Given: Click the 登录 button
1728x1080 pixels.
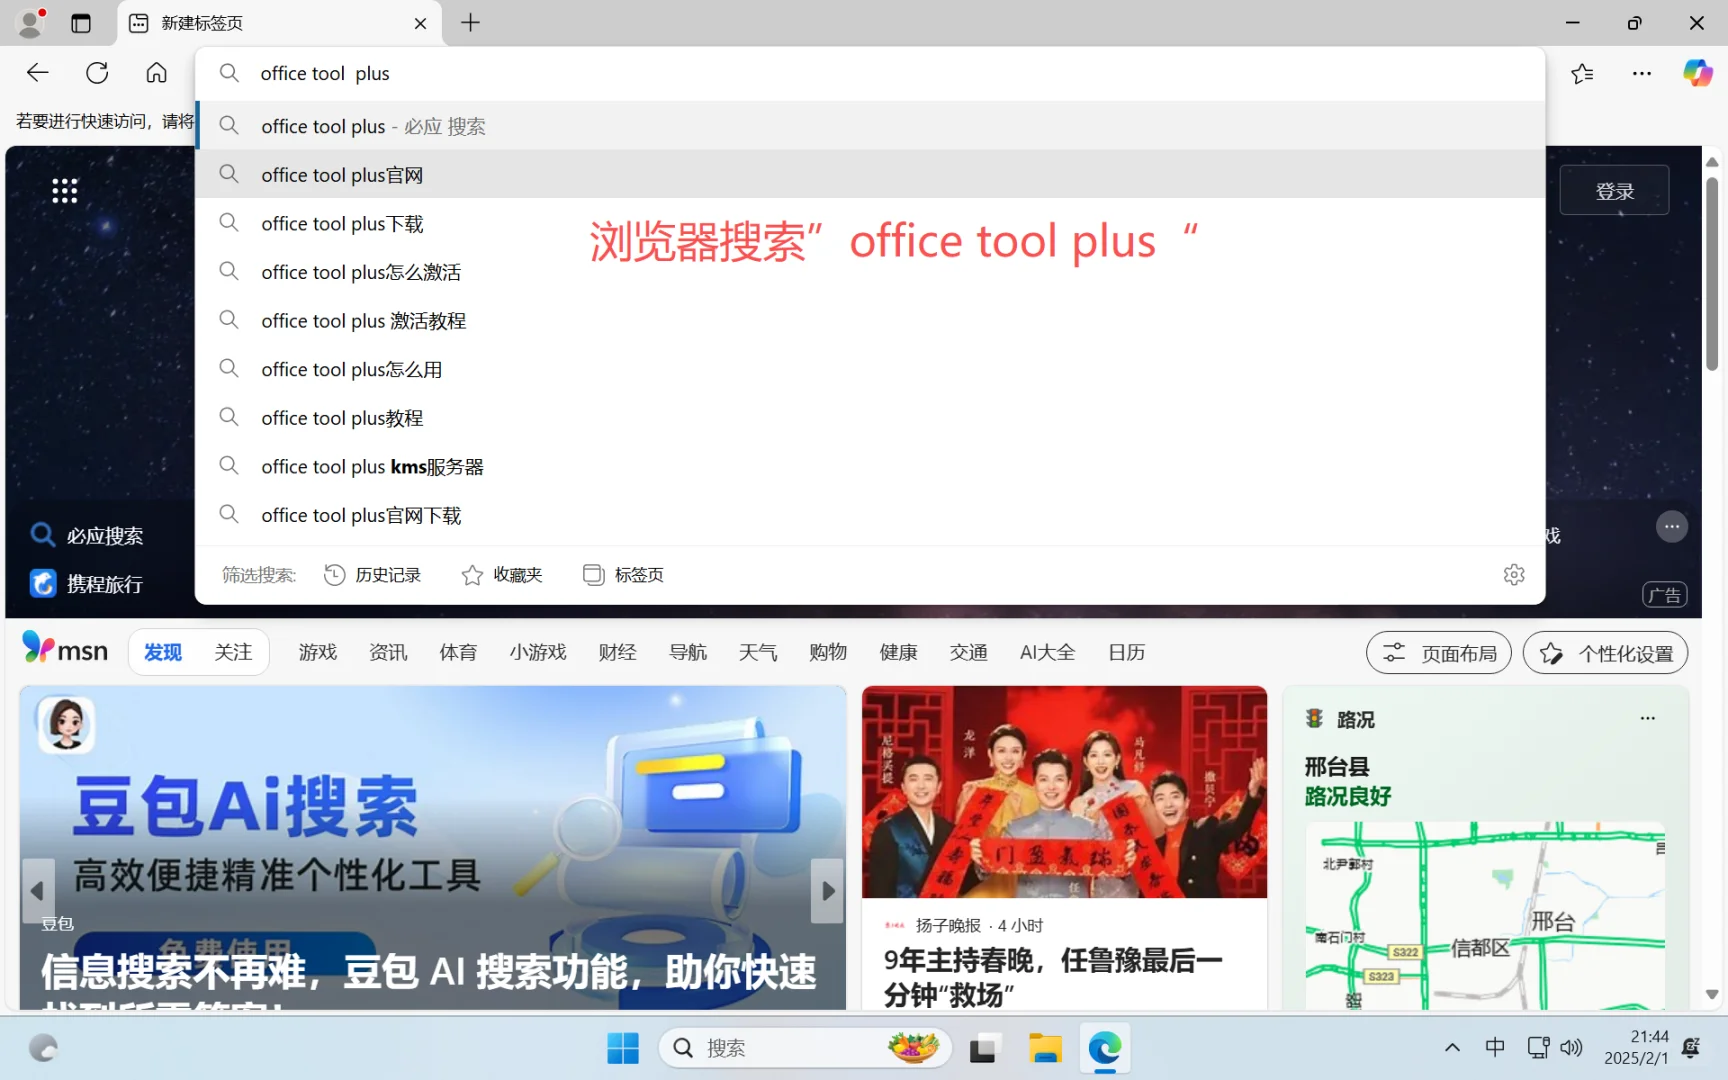Looking at the screenshot, I should click(x=1613, y=190).
